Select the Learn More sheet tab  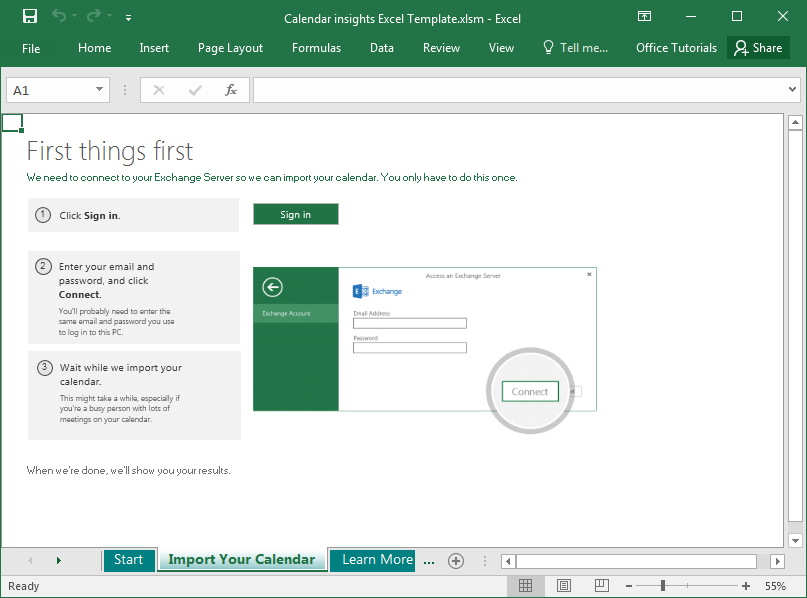tap(372, 560)
